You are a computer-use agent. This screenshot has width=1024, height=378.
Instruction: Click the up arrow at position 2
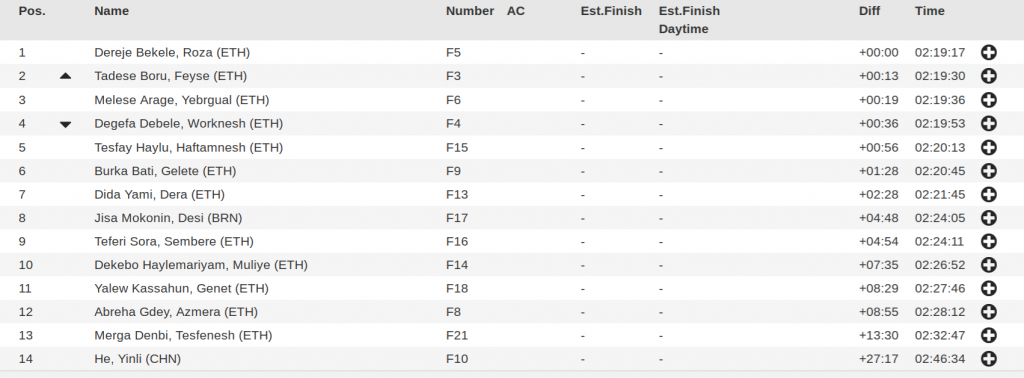click(65, 76)
